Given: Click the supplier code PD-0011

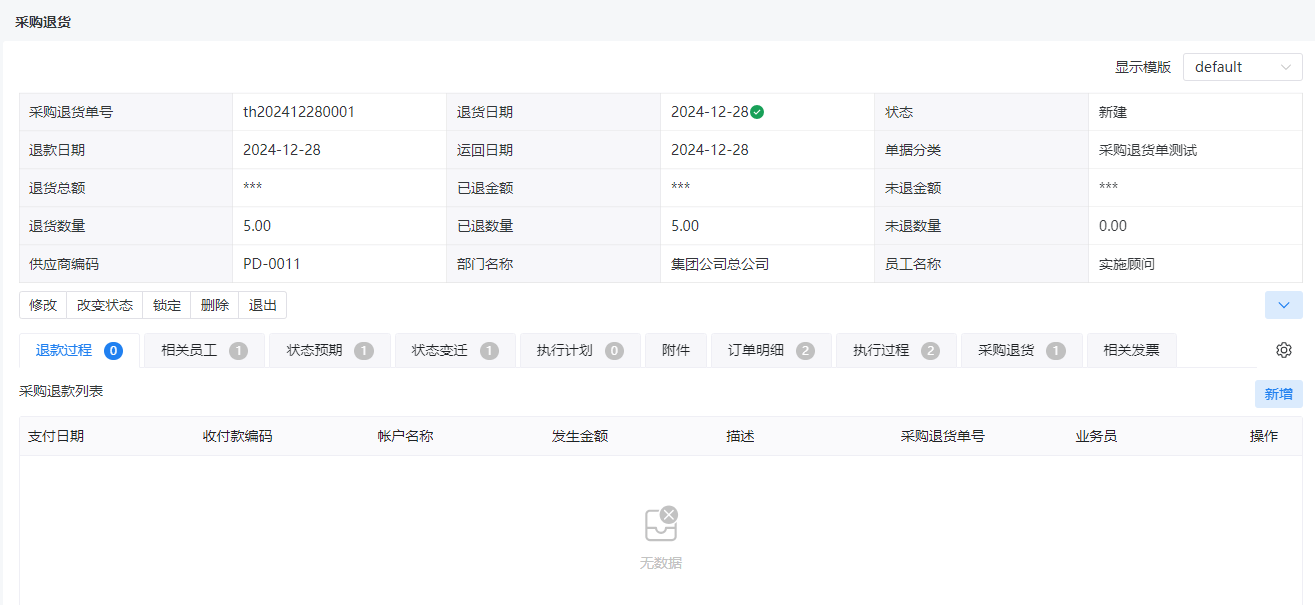Looking at the screenshot, I should tap(272, 264).
